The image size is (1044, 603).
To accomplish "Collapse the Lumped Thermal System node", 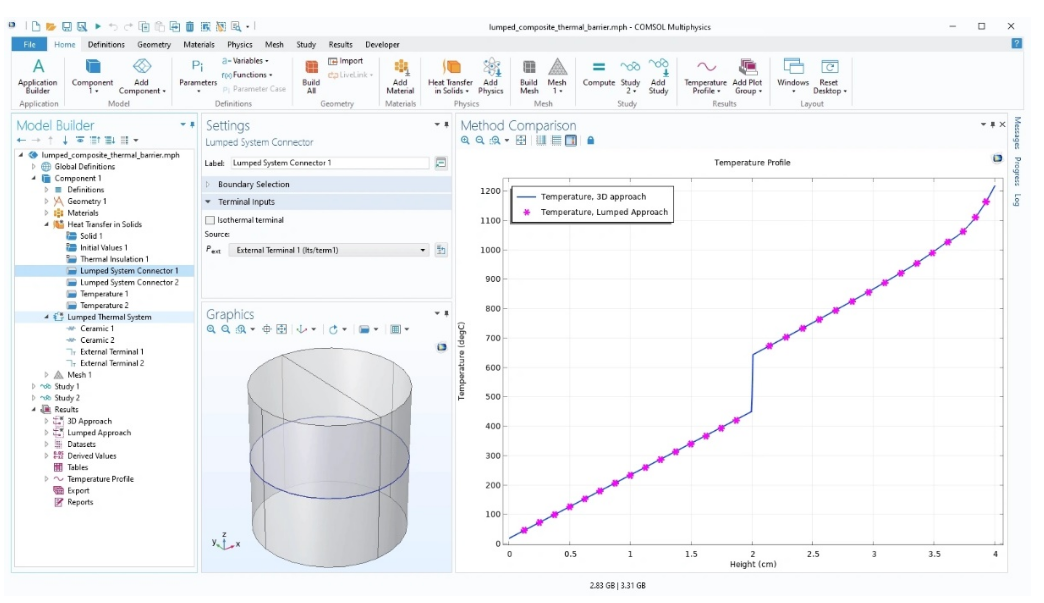I will click(x=47, y=317).
